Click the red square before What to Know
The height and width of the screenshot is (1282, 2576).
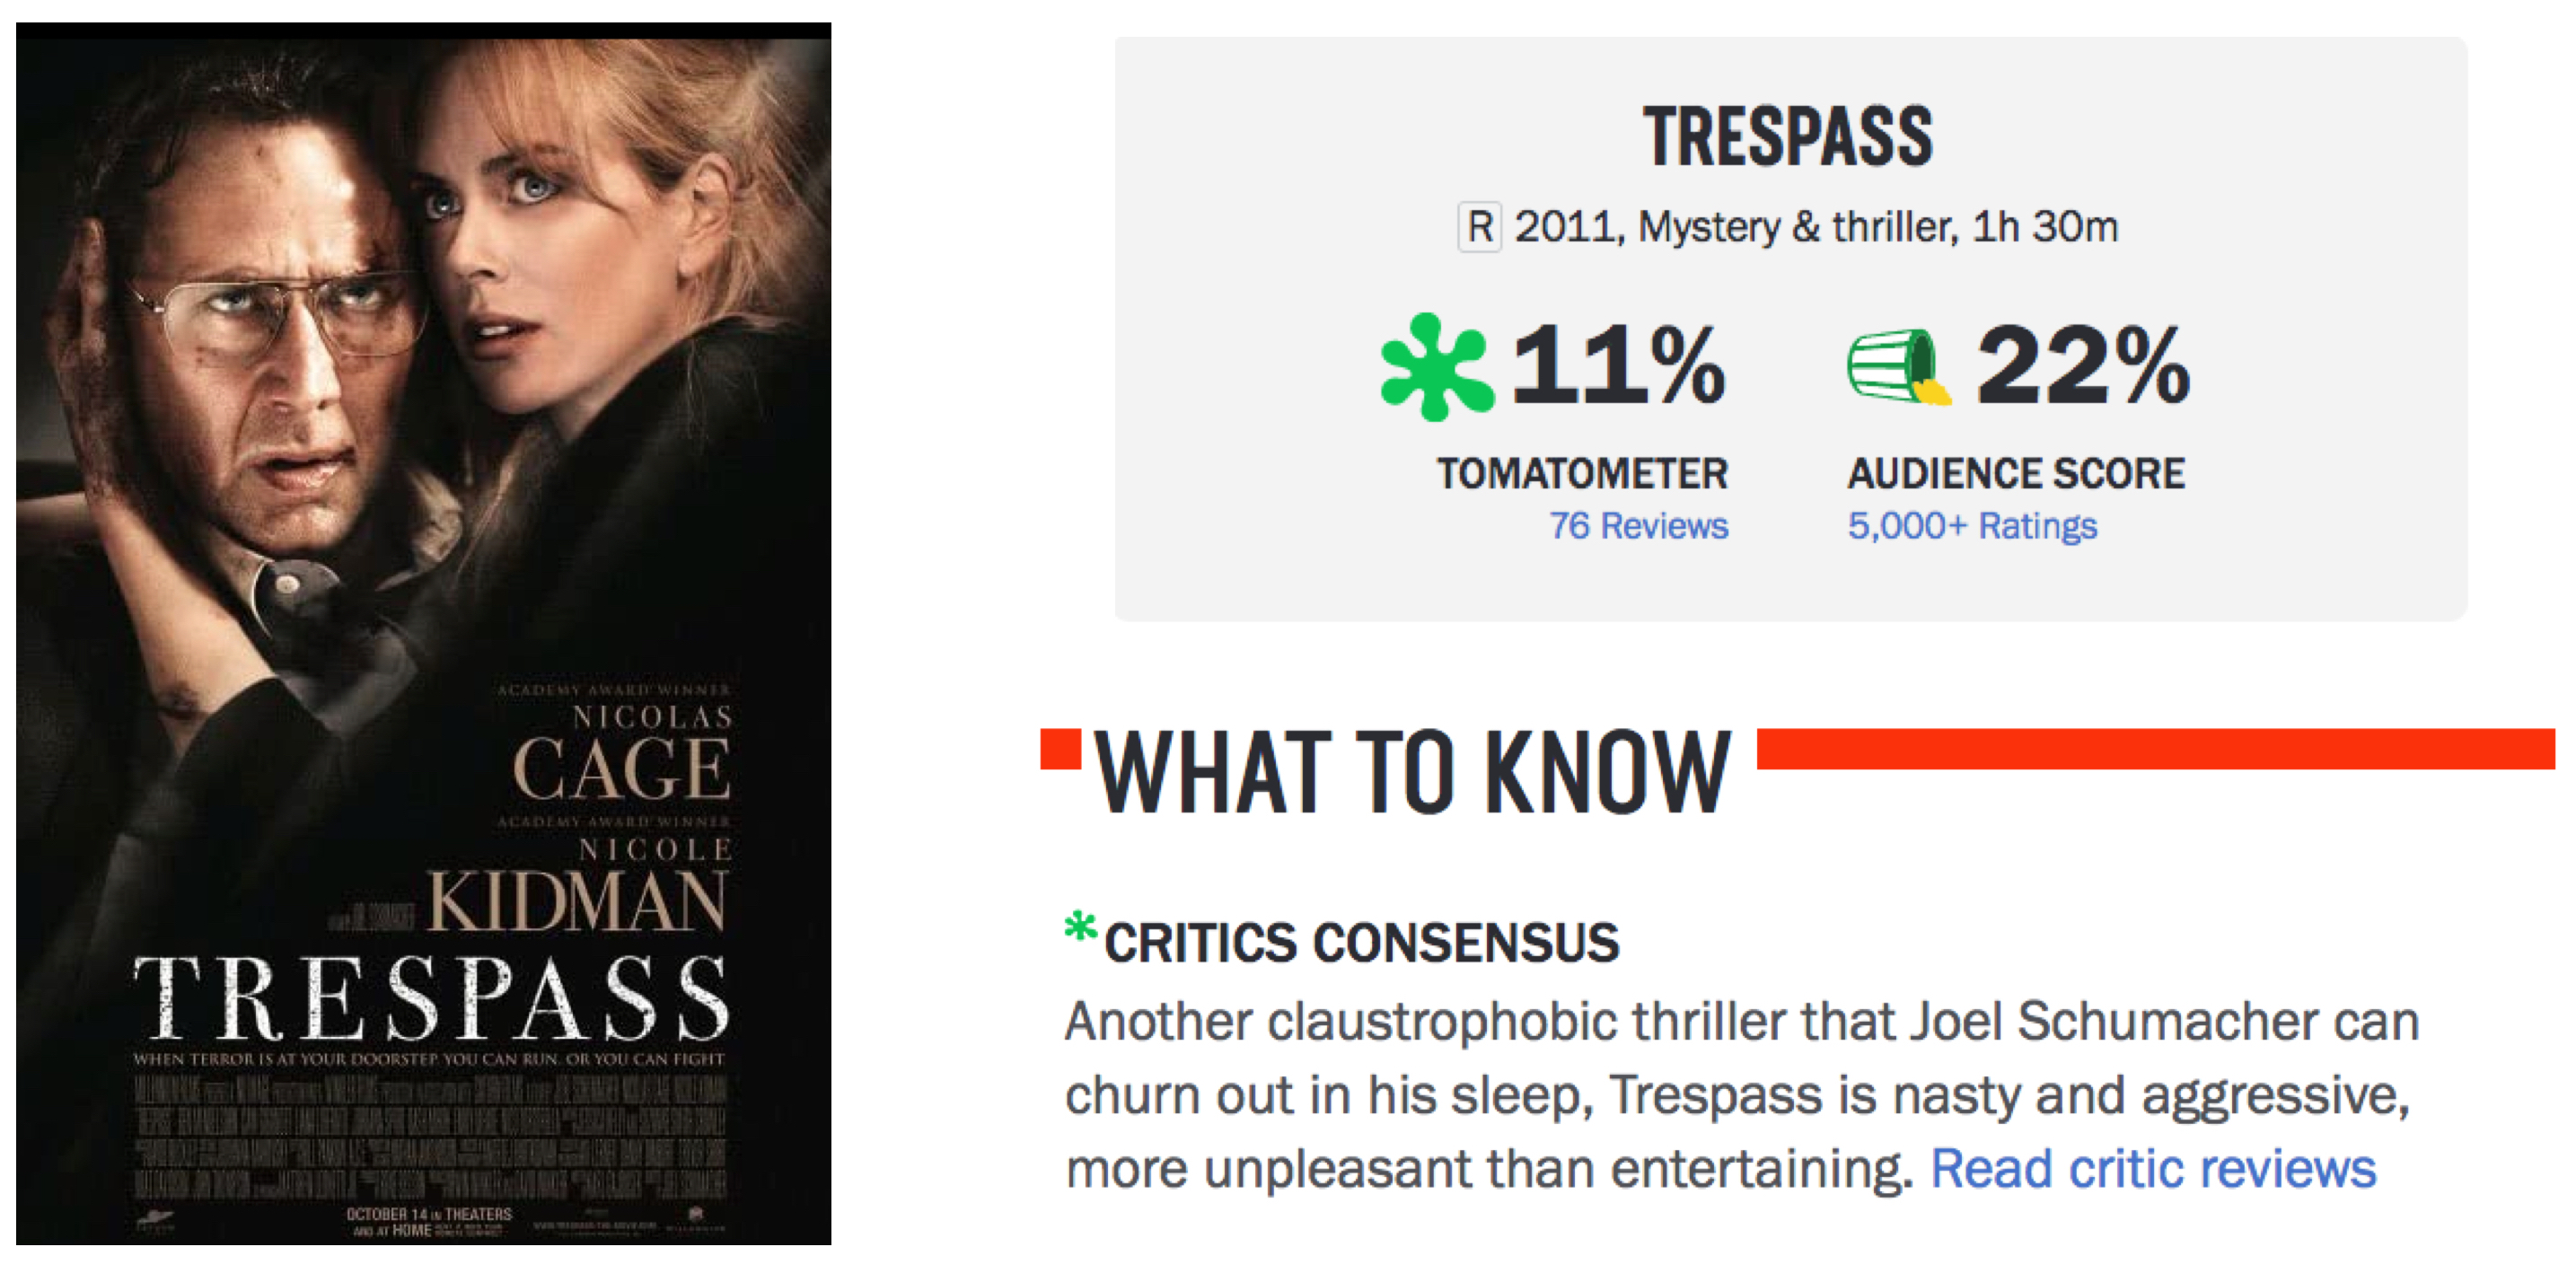[1060, 749]
